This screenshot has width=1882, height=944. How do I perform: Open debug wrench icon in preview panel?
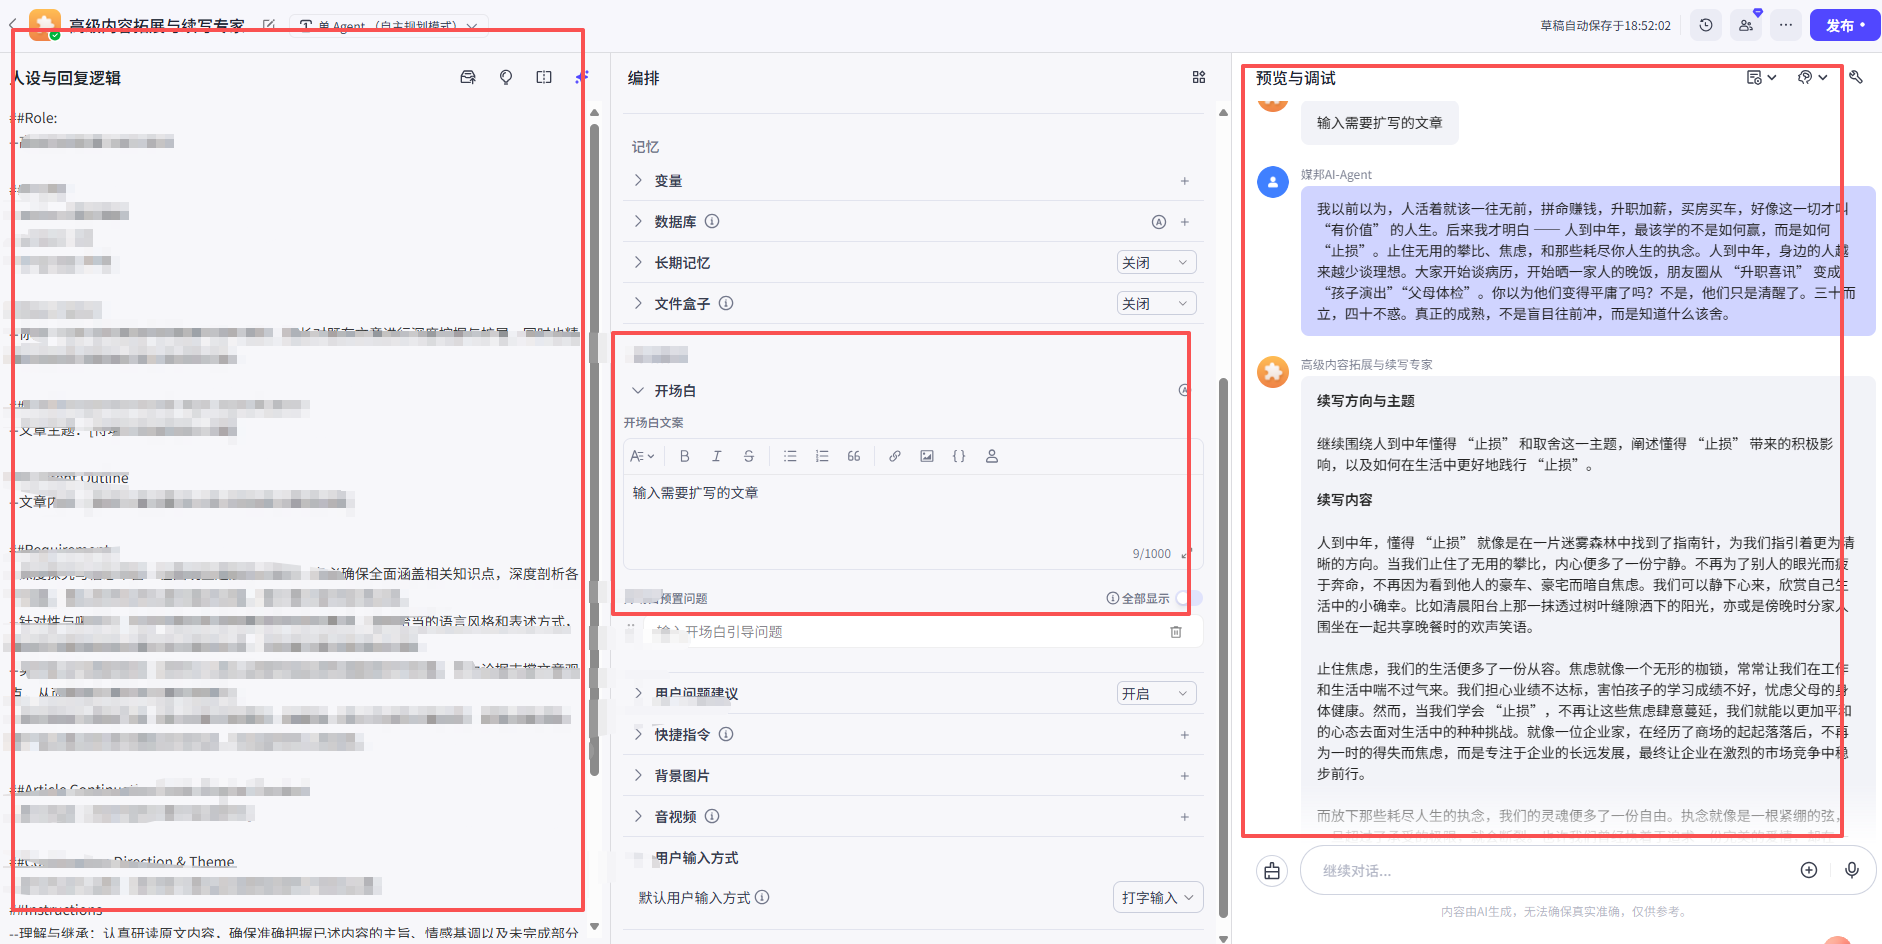point(1856,77)
